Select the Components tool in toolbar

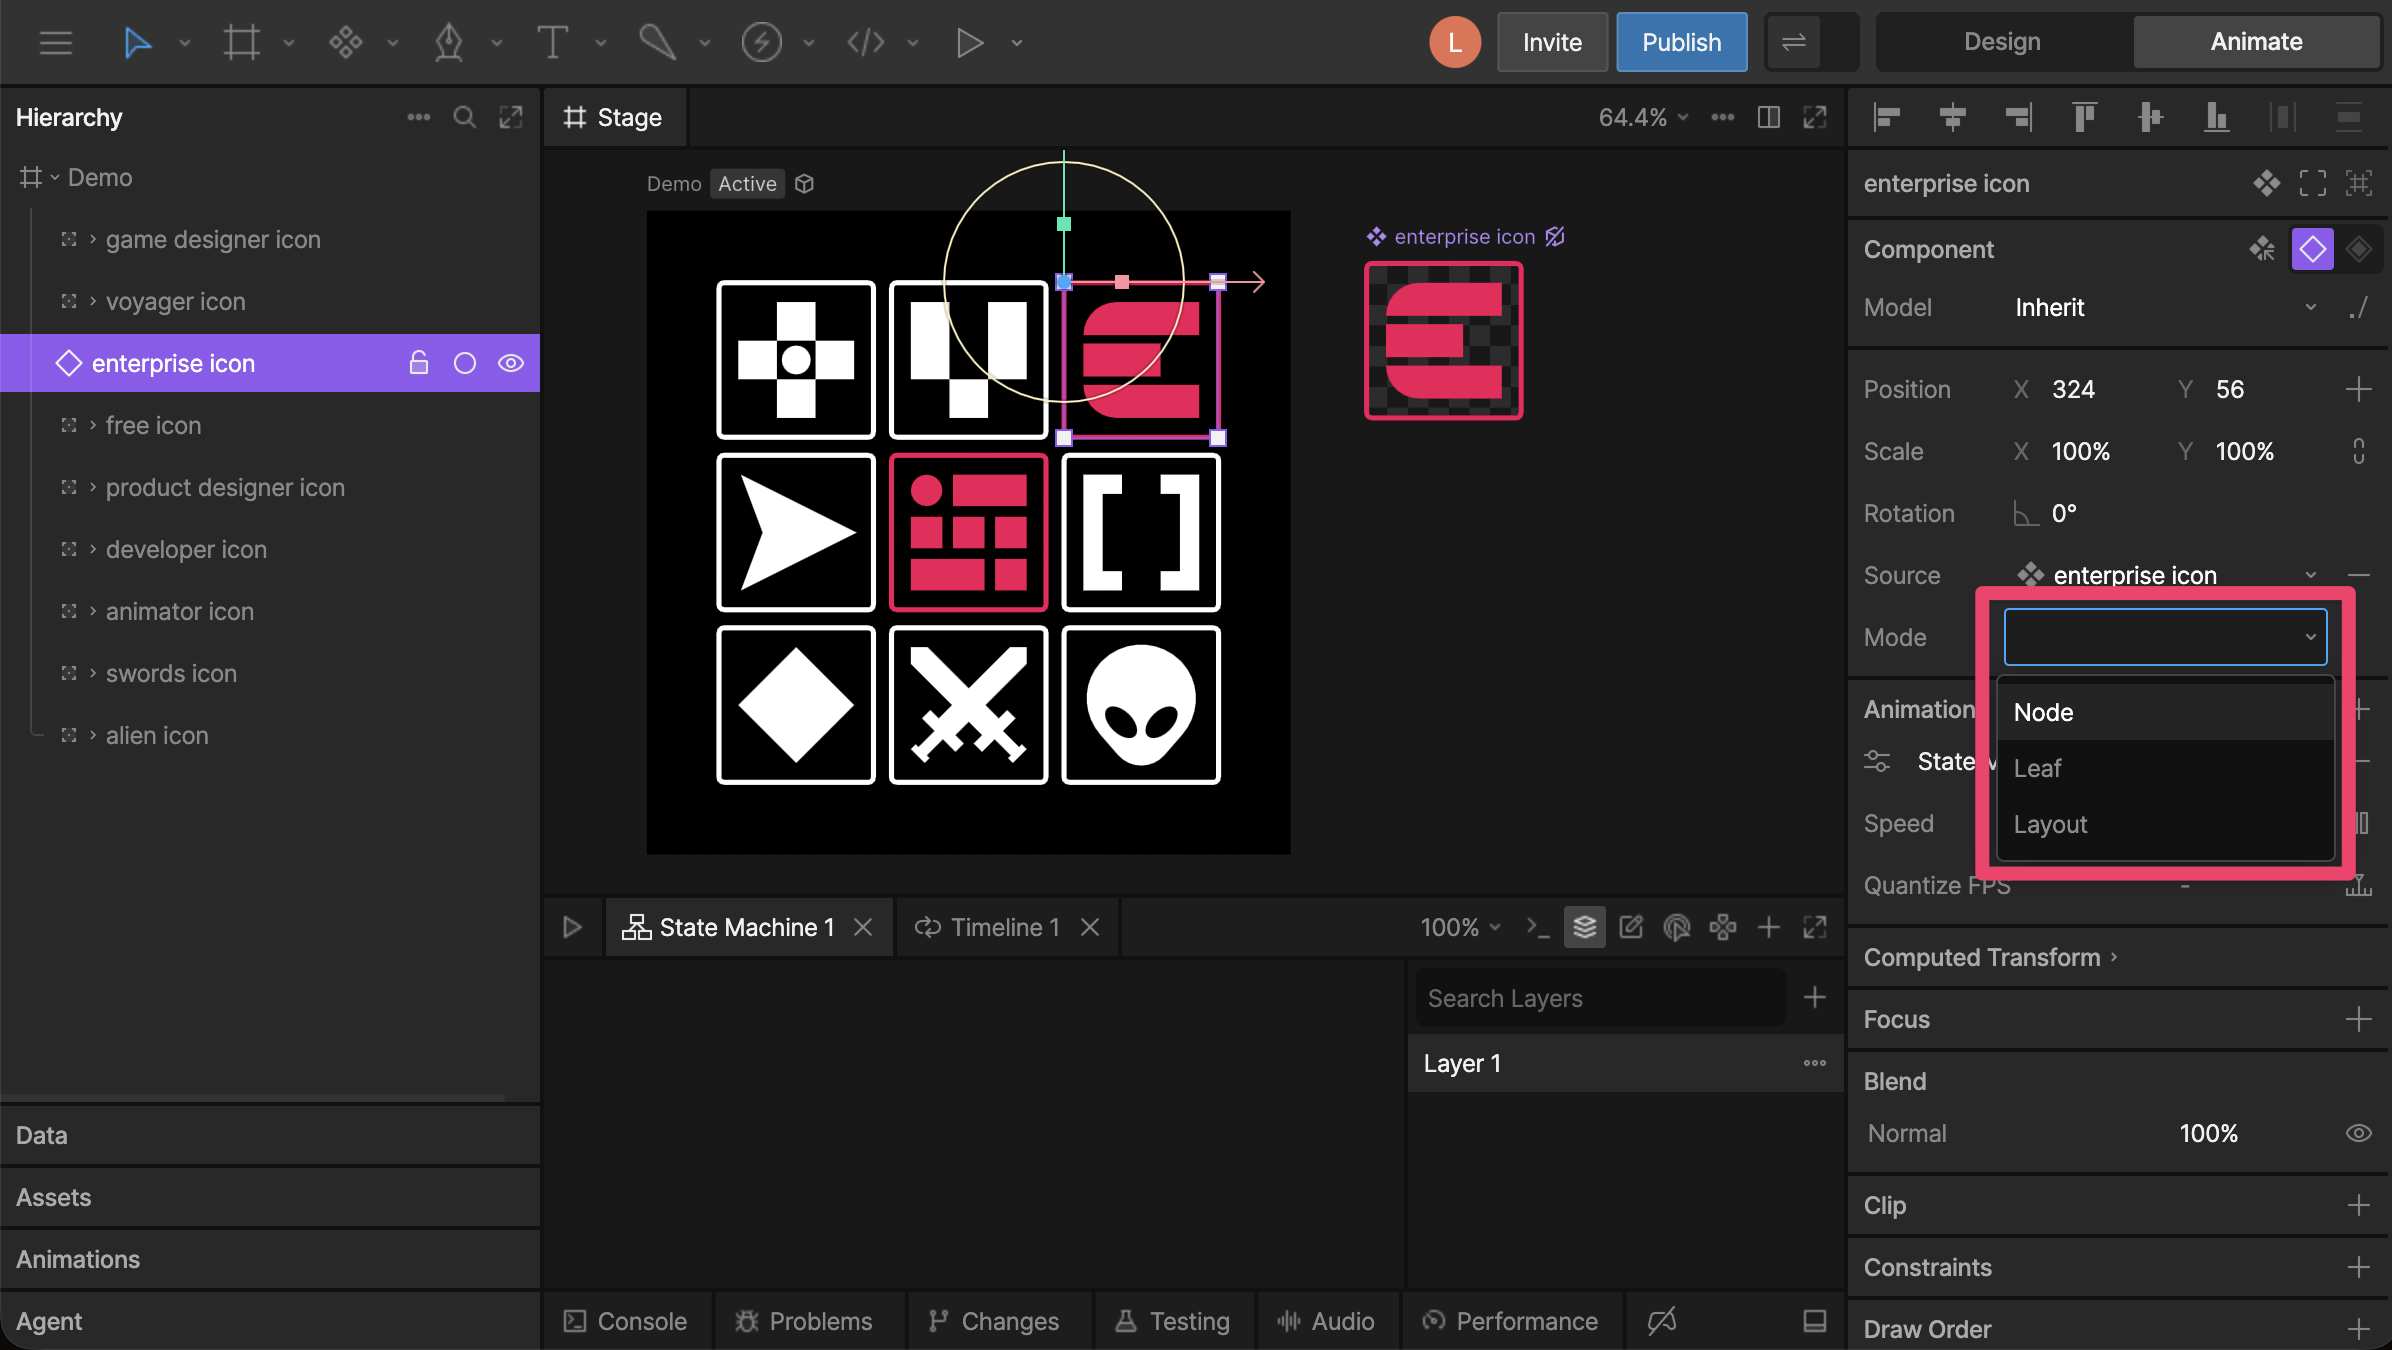[345, 43]
